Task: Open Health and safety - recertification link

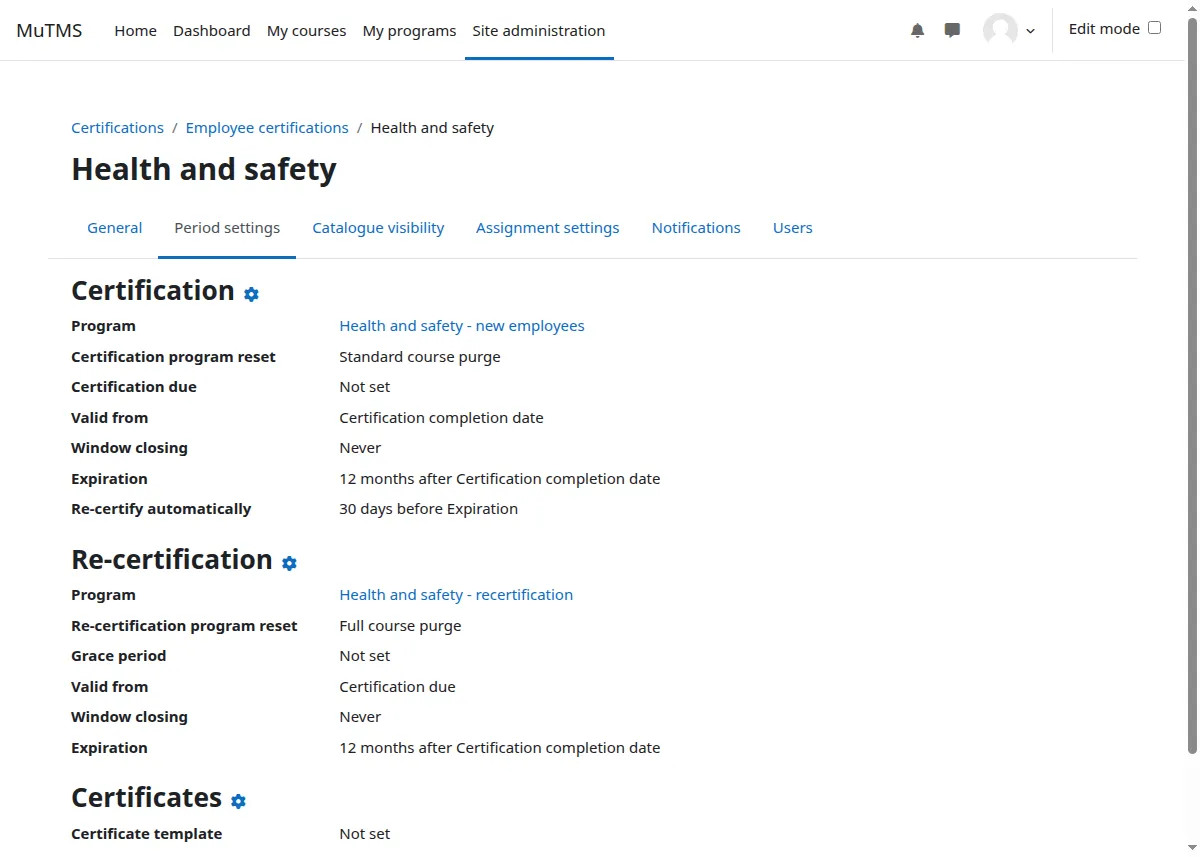Action: click(x=456, y=595)
